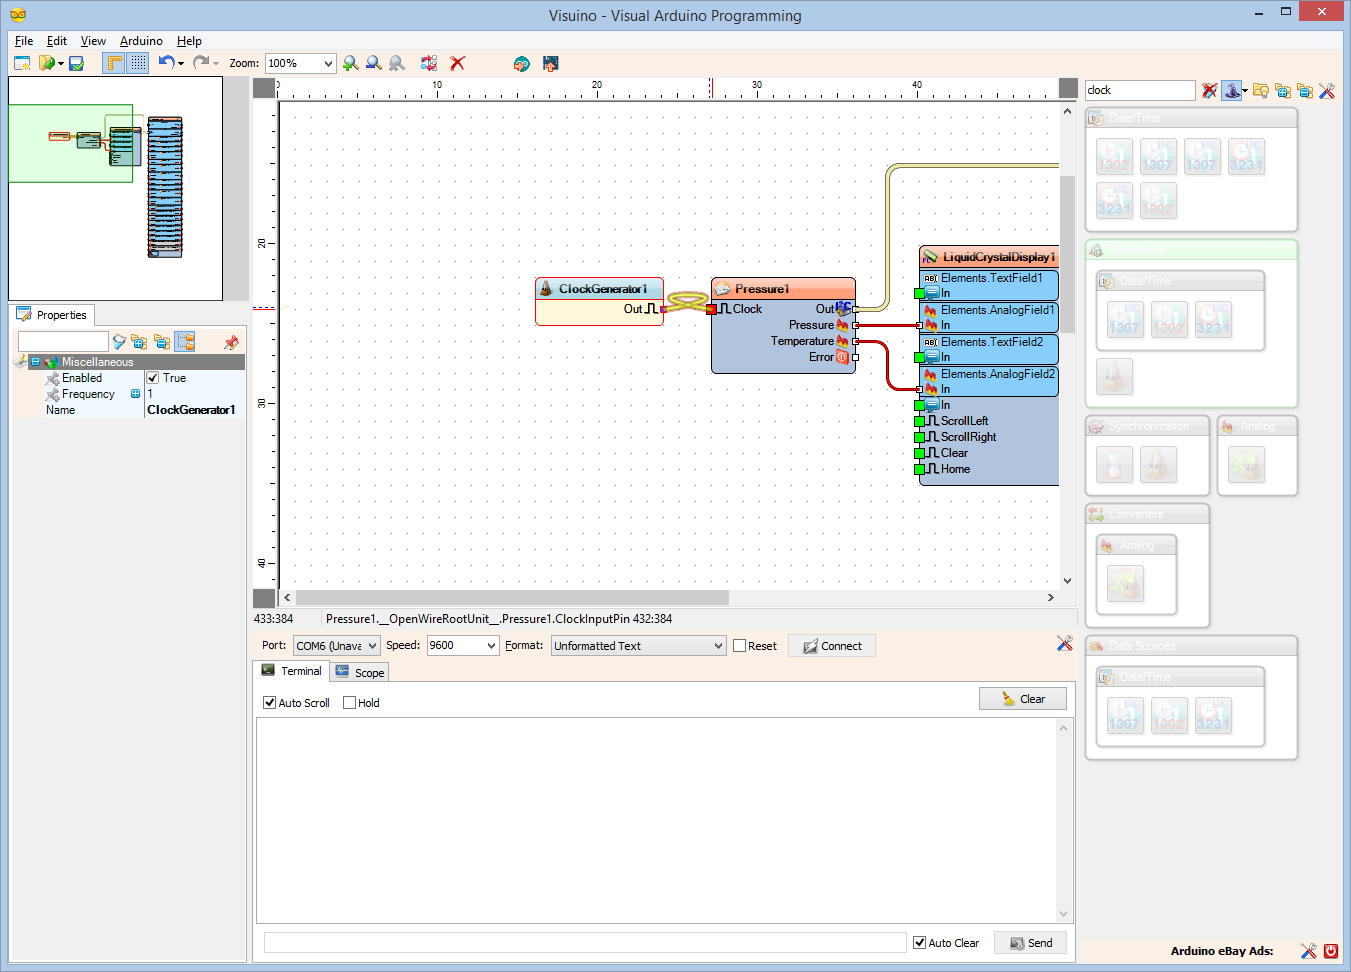The image size is (1351, 972).
Task: Open the Speed 9600 dropdown
Action: (463, 646)
